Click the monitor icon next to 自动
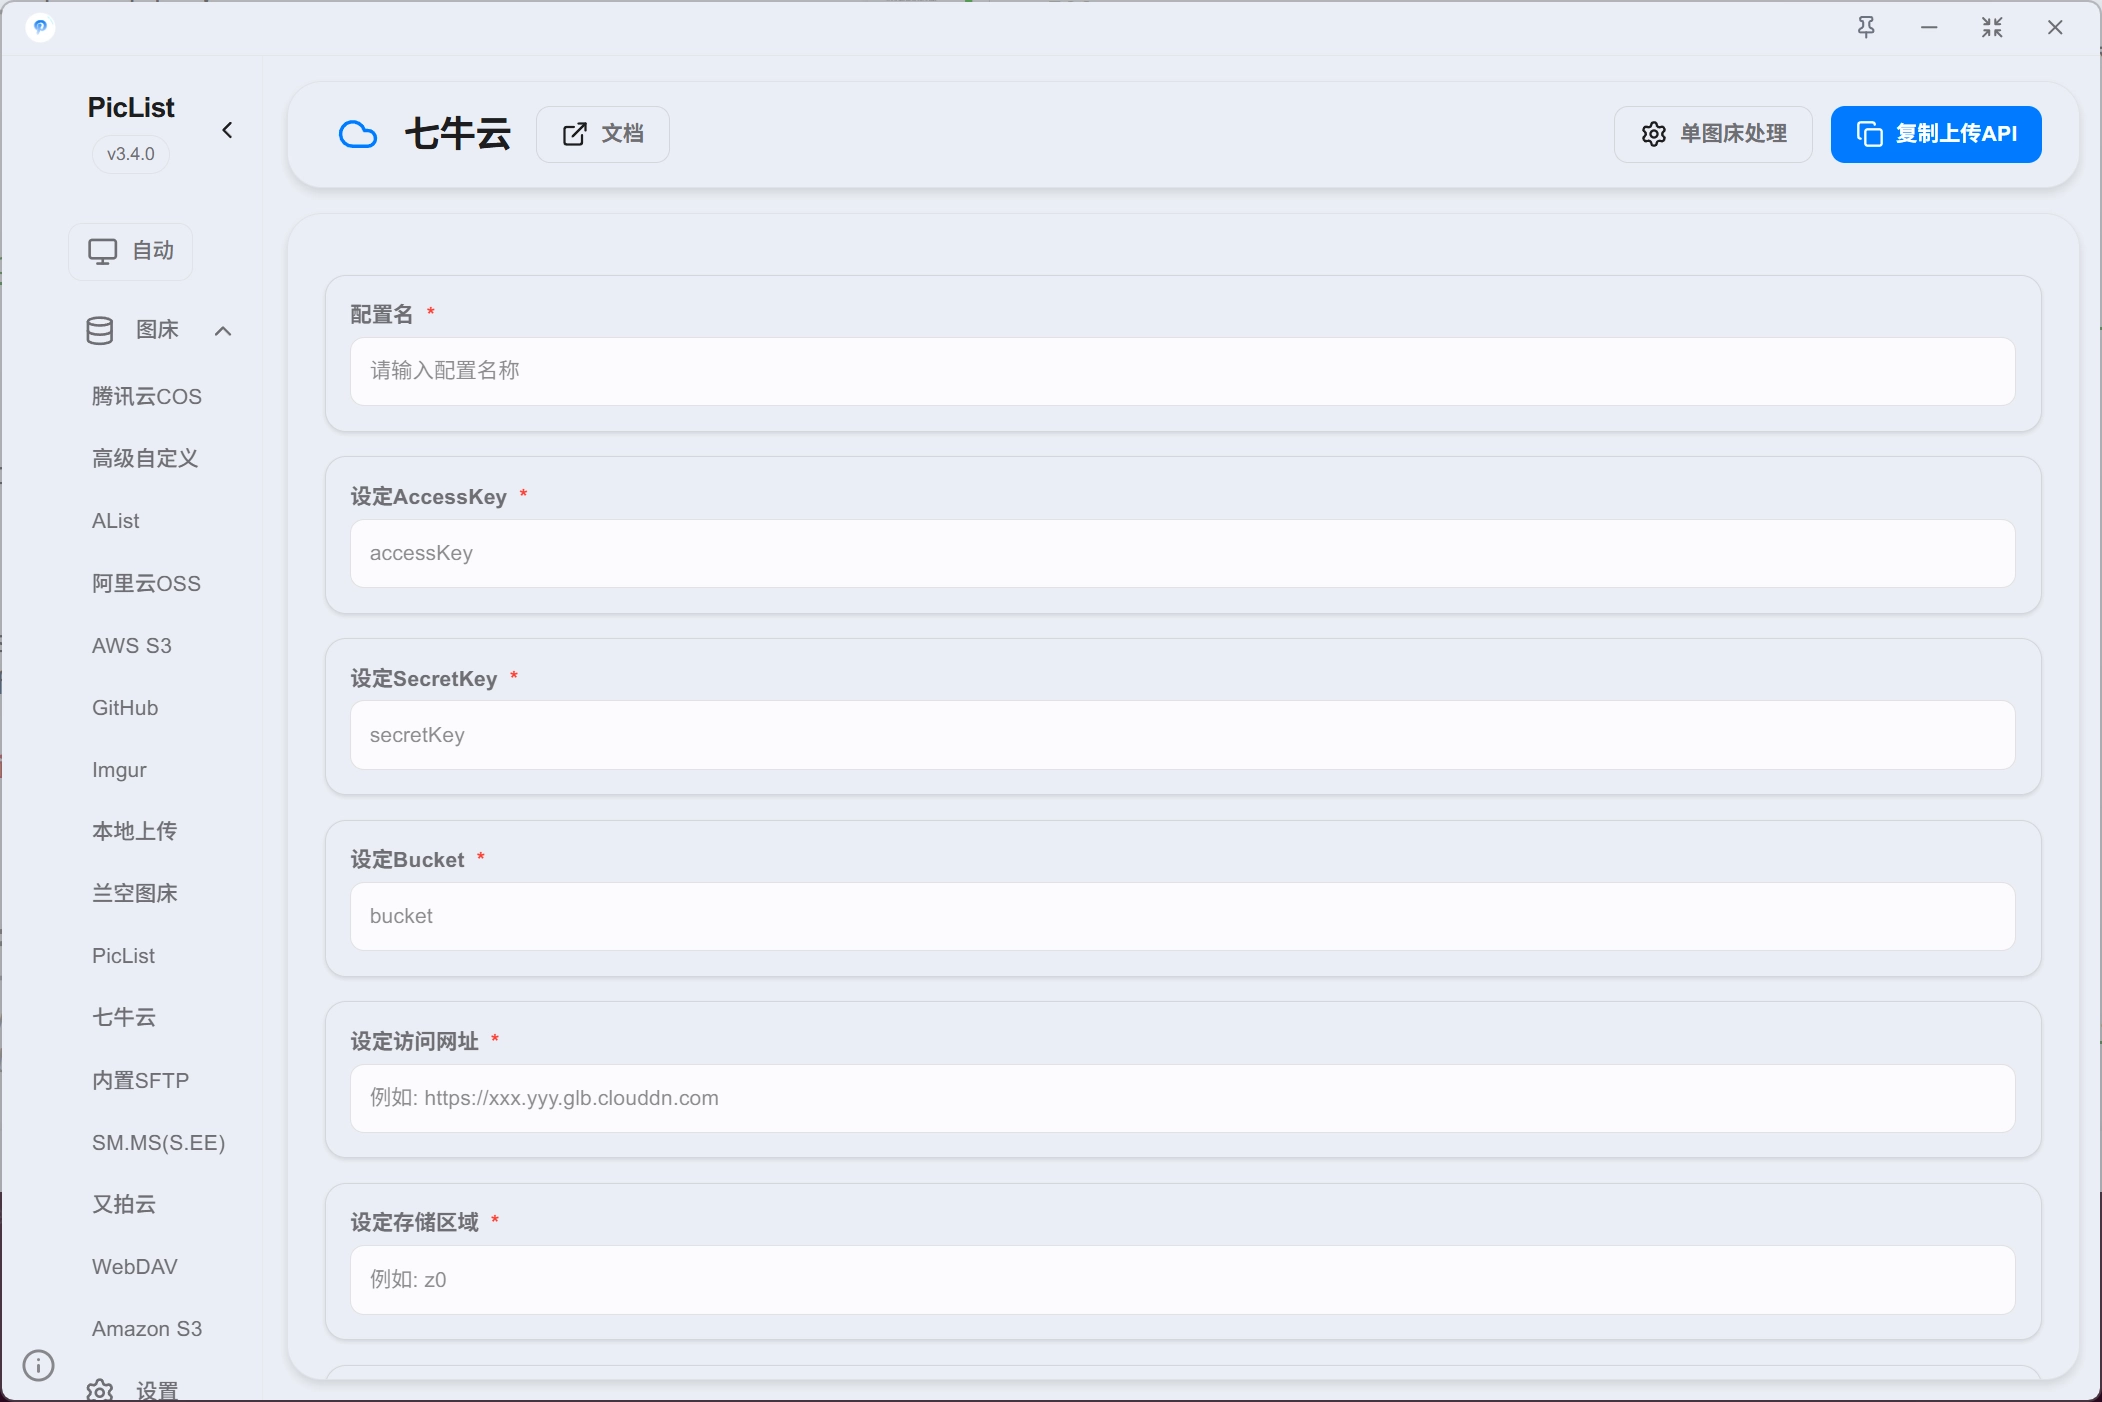 (102, 251)
